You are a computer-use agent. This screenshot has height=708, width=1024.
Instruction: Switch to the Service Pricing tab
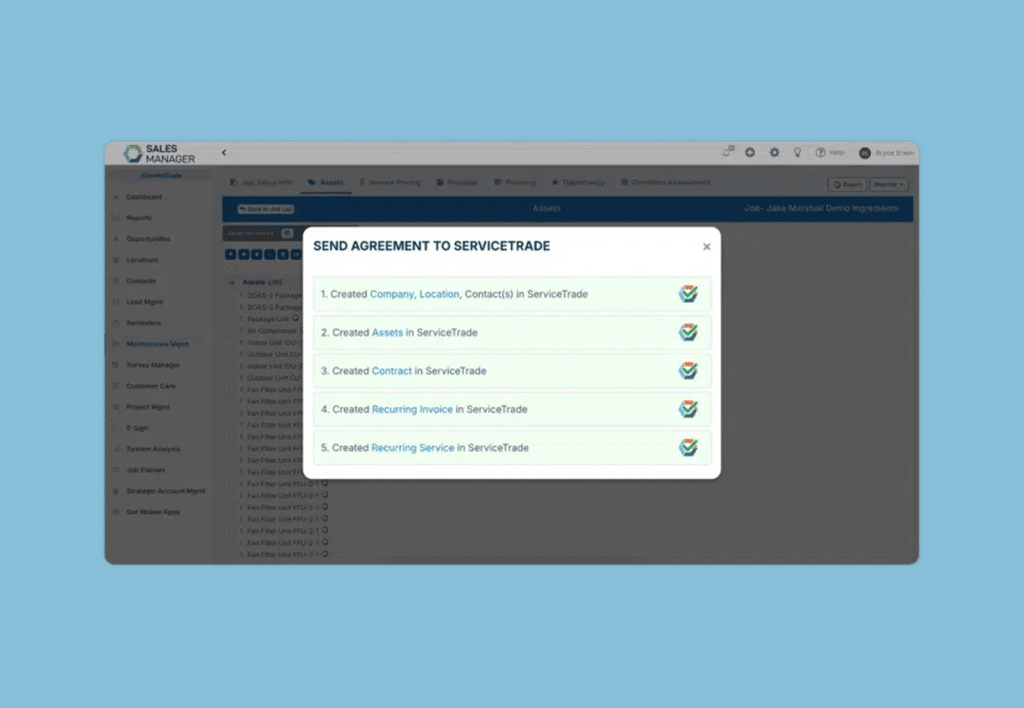[x=390, y=183]
